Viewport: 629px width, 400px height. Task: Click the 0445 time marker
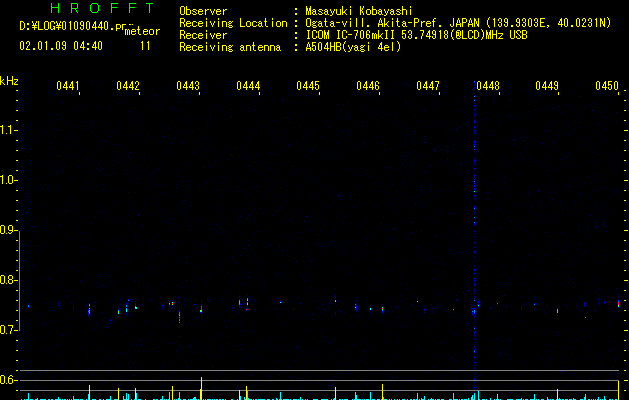tap(308, 86)
